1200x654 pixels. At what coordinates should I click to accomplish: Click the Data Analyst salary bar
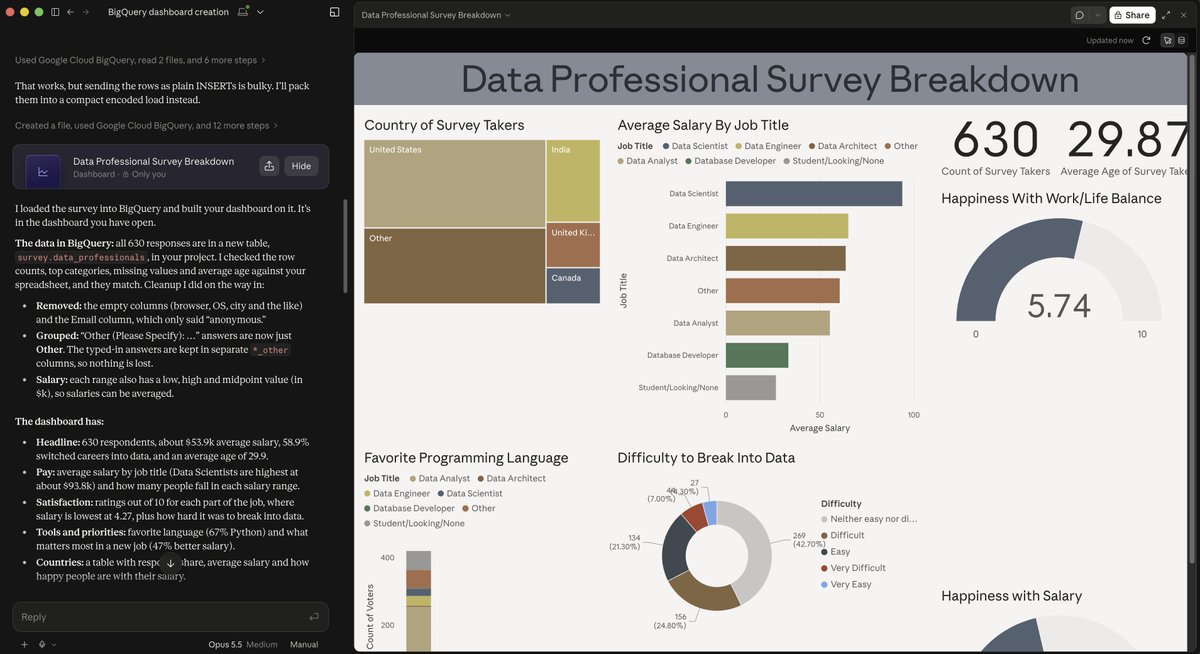click(x=778, y=323)
